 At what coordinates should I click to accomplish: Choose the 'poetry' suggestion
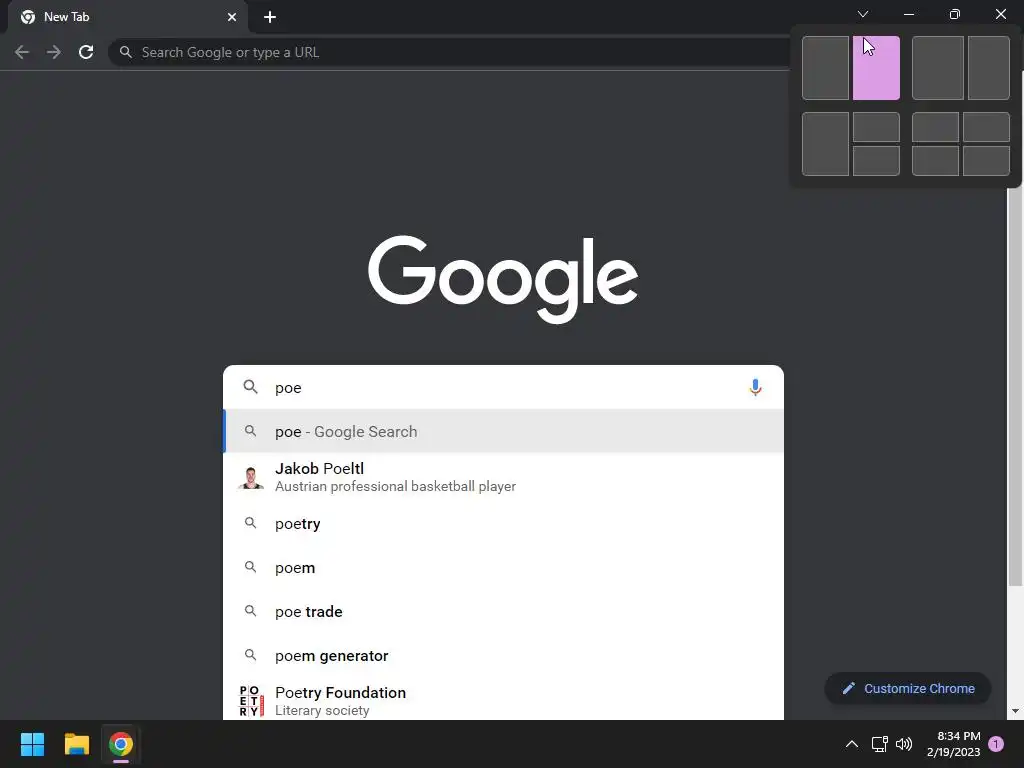pyautogui.click(x=503, y=523)
